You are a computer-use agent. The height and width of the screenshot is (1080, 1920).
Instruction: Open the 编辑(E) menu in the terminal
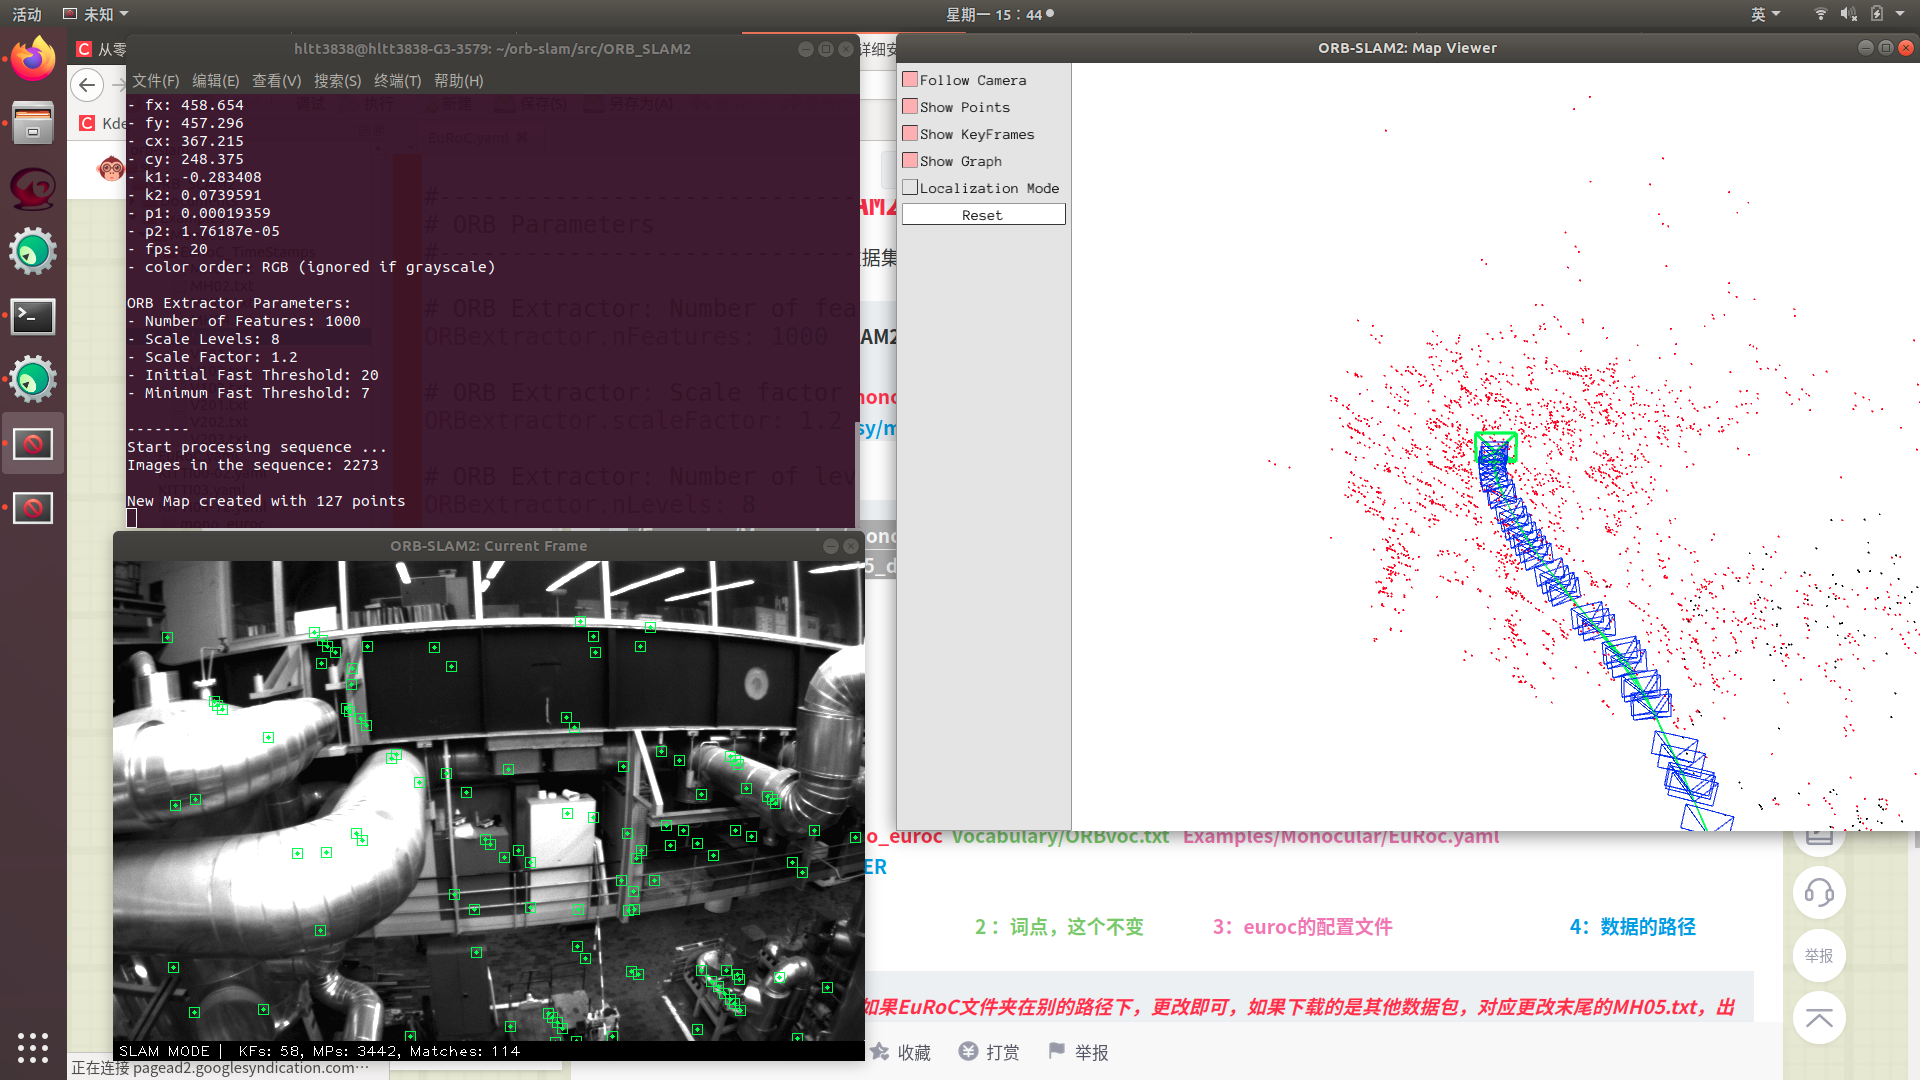click(x=215, y=81)
